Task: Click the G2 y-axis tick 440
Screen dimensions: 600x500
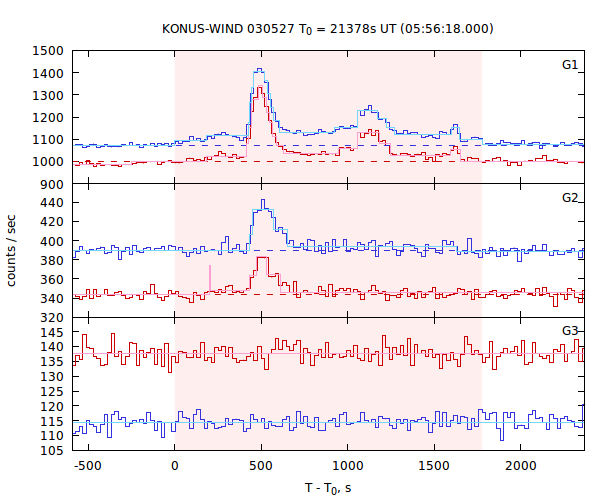Action: point(52,203)
